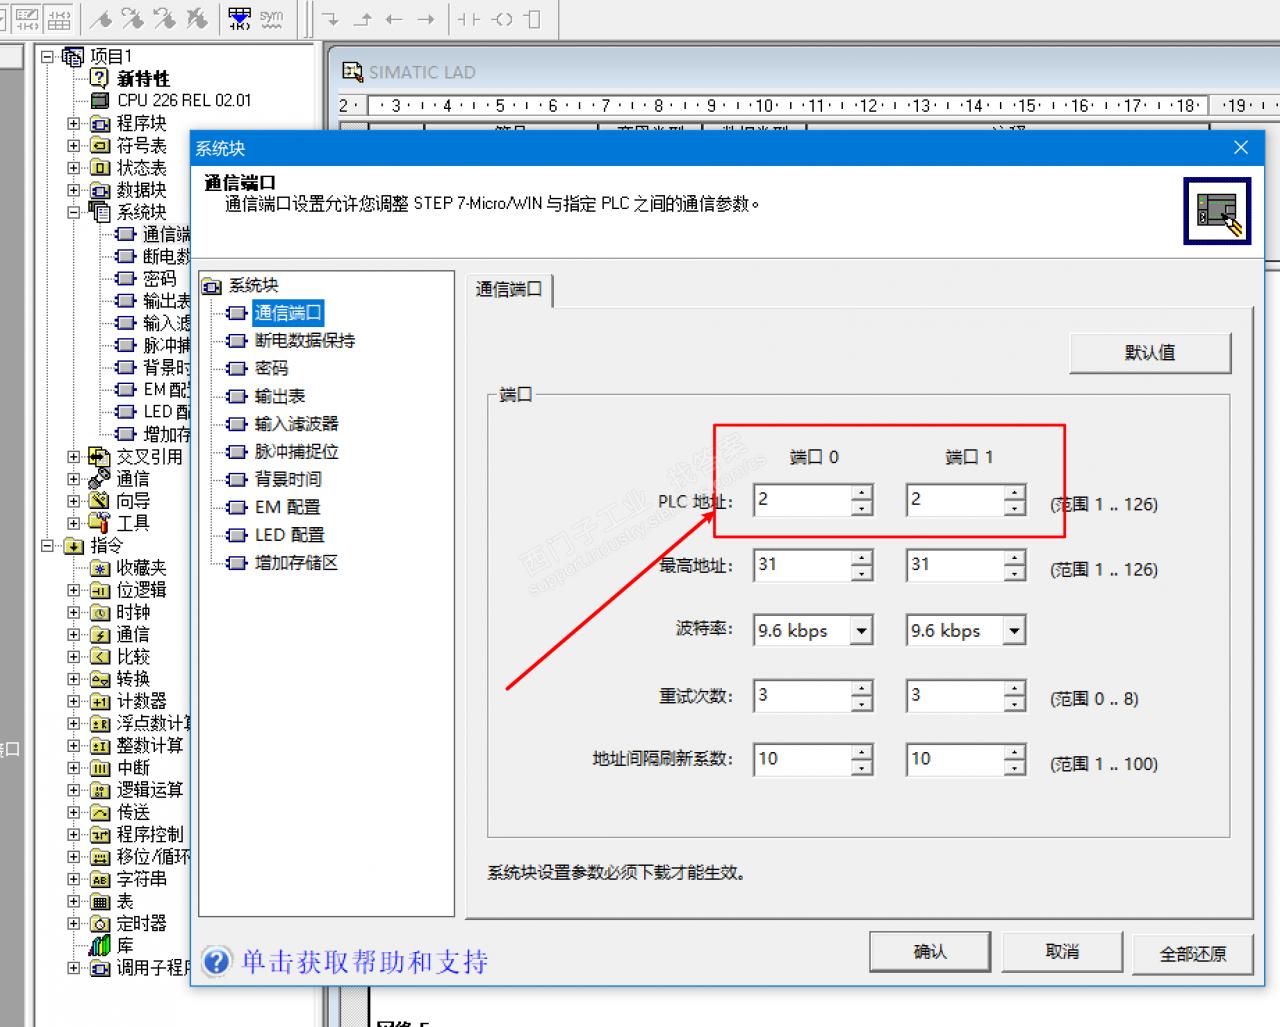Select EM 配置 in the dialog tree
Viewport: 1280px width, 1027px height.
tap(287, 507)
